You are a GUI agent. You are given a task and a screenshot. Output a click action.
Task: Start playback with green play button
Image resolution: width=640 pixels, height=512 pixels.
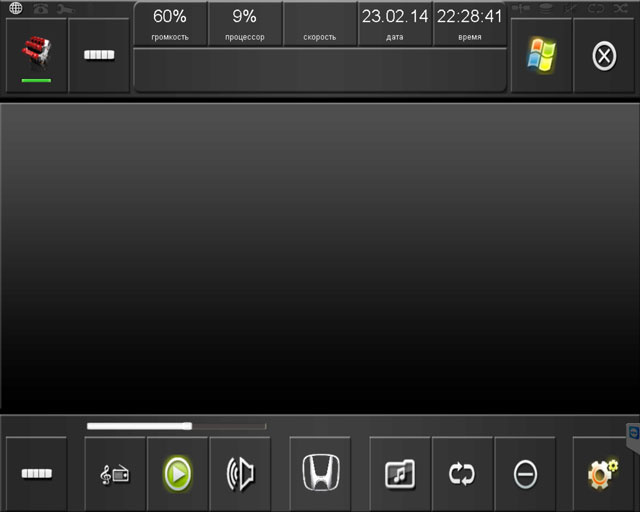(178, 474)
